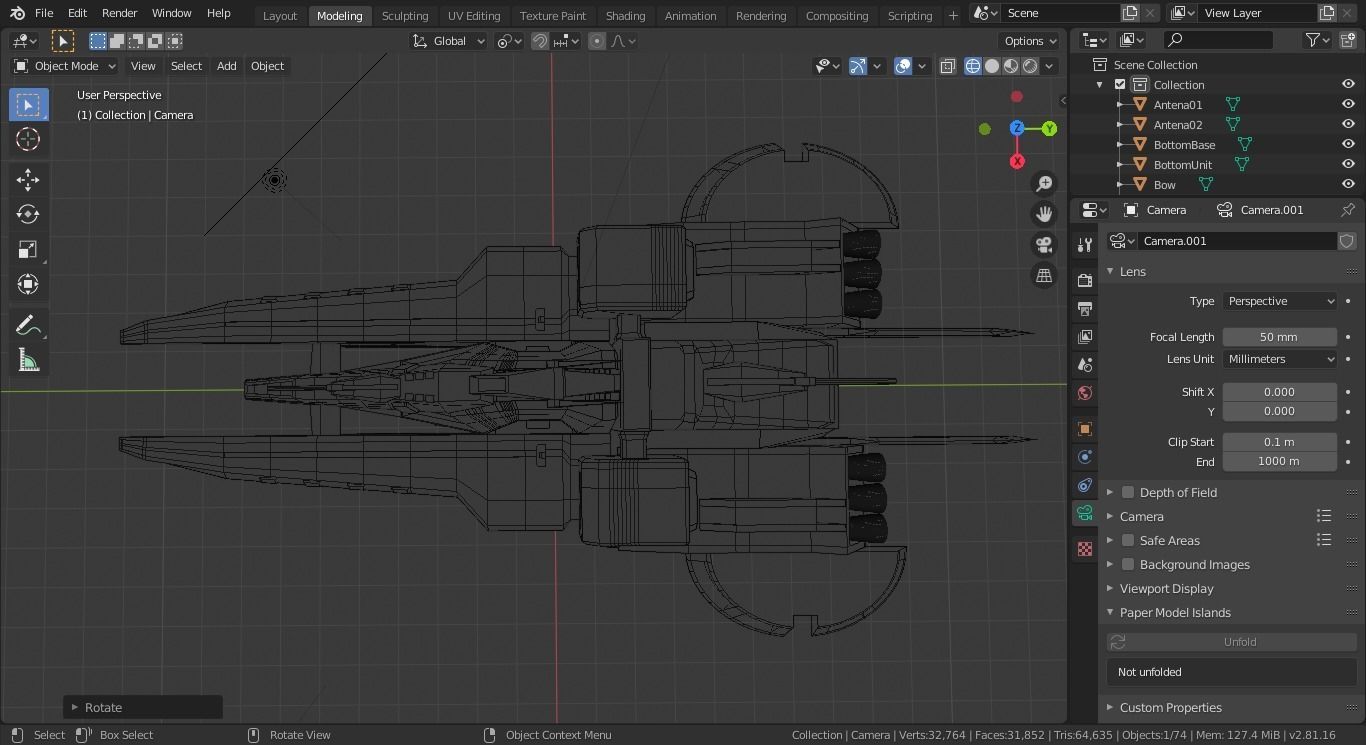The image size is (1366, 745).
Task: Toggle visibility of the Bow object
Action: click(1349, 184)
